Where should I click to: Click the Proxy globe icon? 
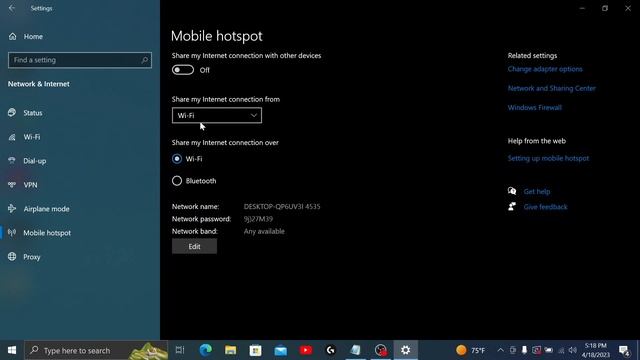coord(12,257)
